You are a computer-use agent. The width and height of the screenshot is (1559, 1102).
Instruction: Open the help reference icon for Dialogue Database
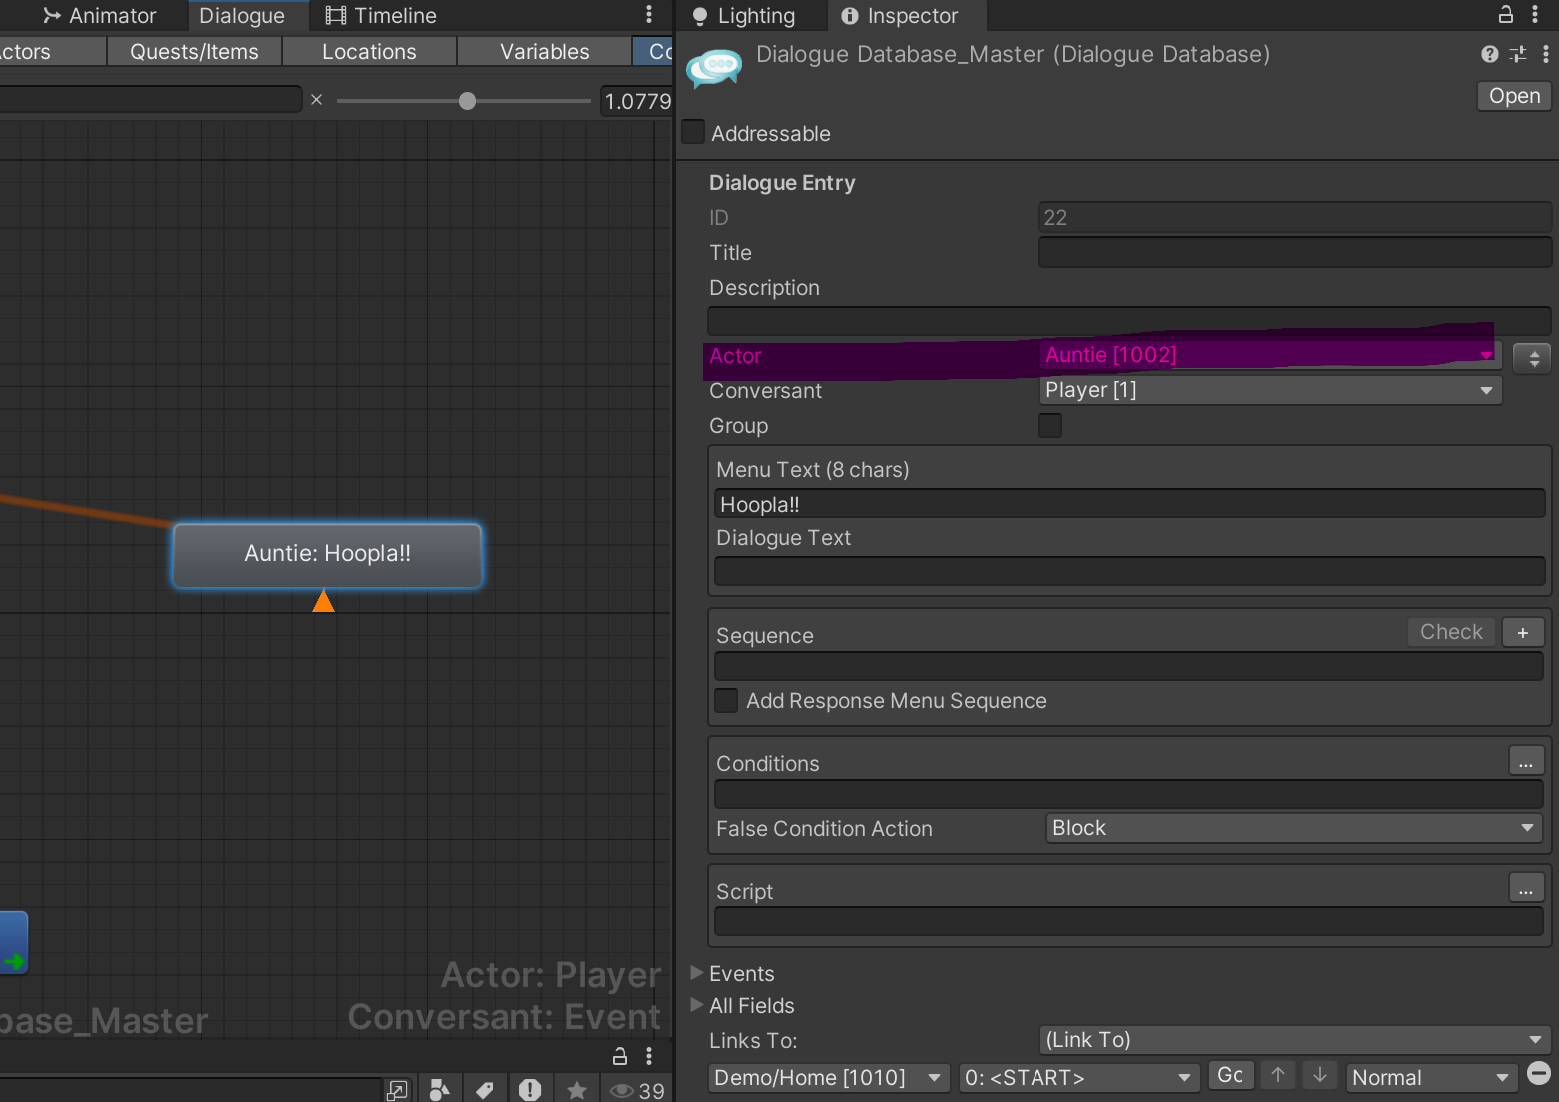click(x=1490, y=54)
